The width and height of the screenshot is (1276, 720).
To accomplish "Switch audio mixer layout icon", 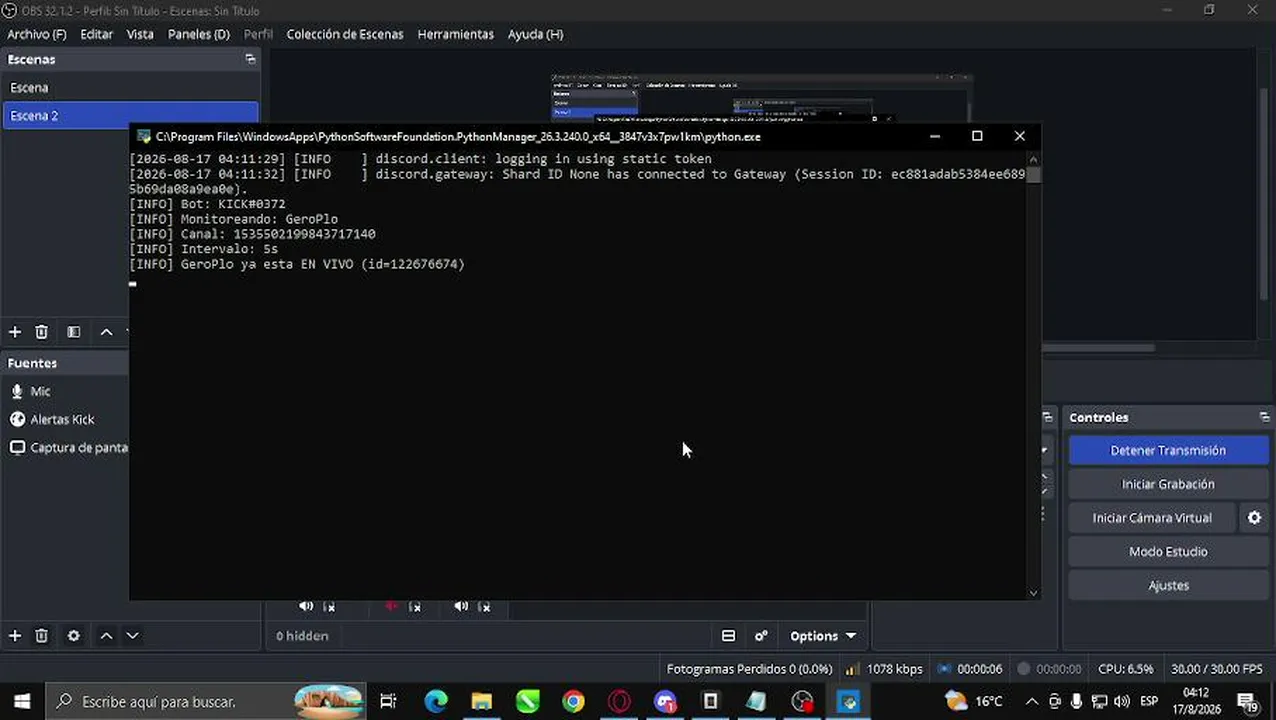I will click(x=728, y=636).
